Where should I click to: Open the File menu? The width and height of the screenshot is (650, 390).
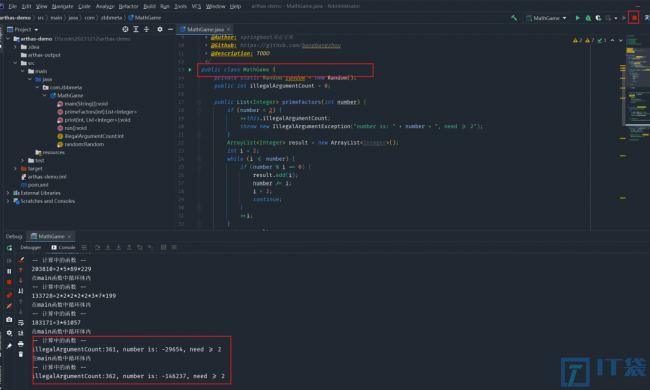pos(12,6)
